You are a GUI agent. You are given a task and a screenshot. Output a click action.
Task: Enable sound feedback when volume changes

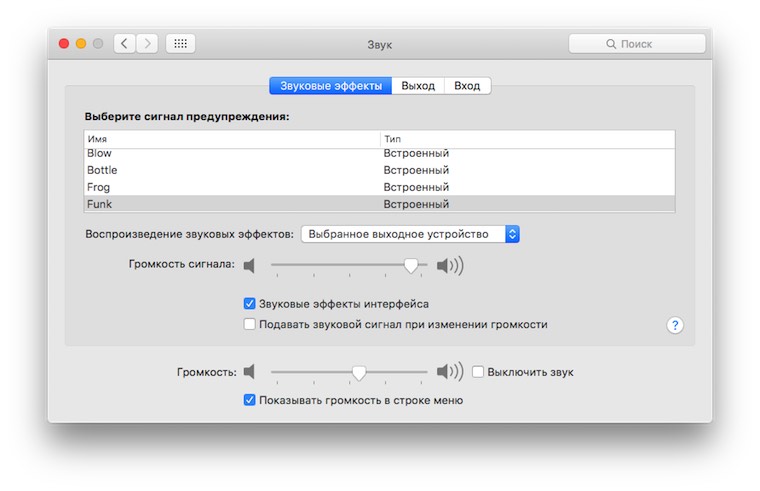(x=250, y=325)
